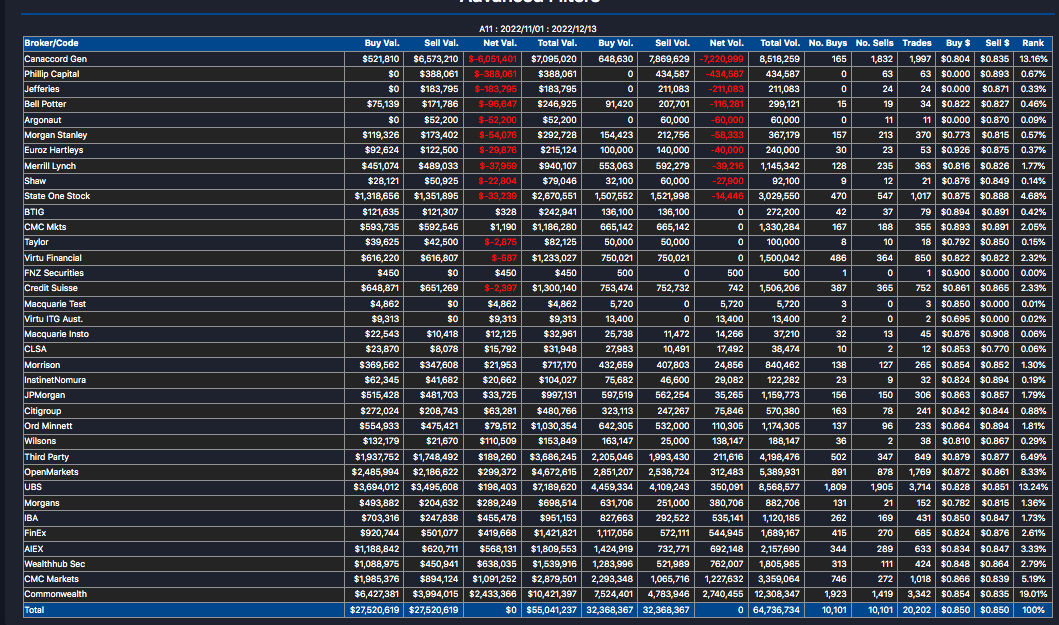Sort by the No. Sells column header
Image resolution: width=1059 pixels, height=625 pixels.
(875, 43)
